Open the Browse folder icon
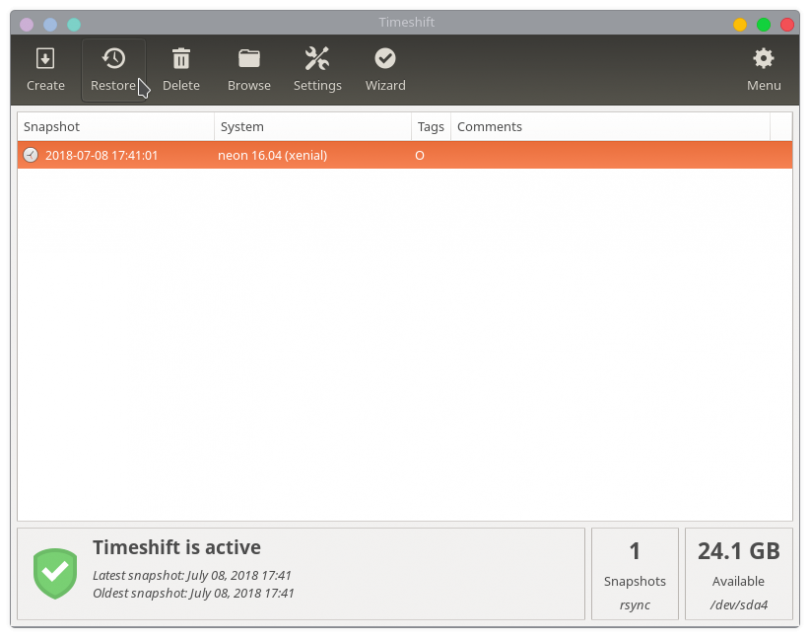The width and height of the screenshot is (810, 638). coord(248,58)
